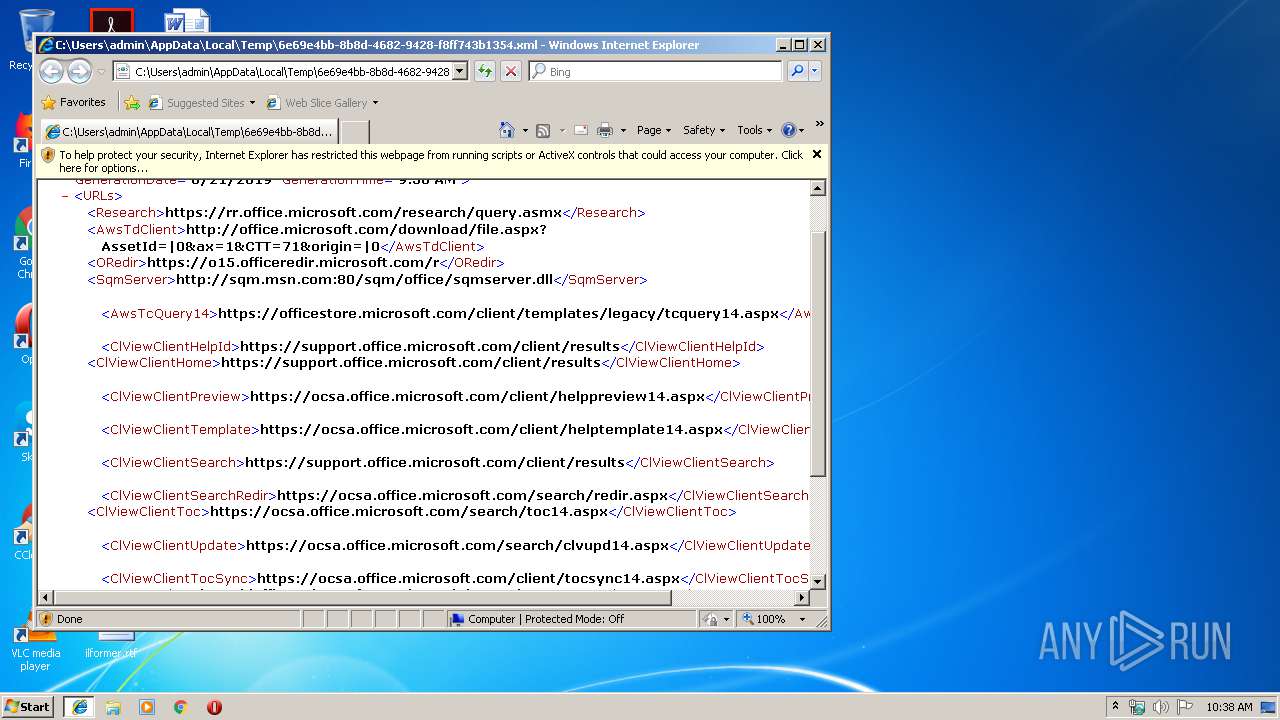Stop loading with the red X button

(x=511, y=72)
